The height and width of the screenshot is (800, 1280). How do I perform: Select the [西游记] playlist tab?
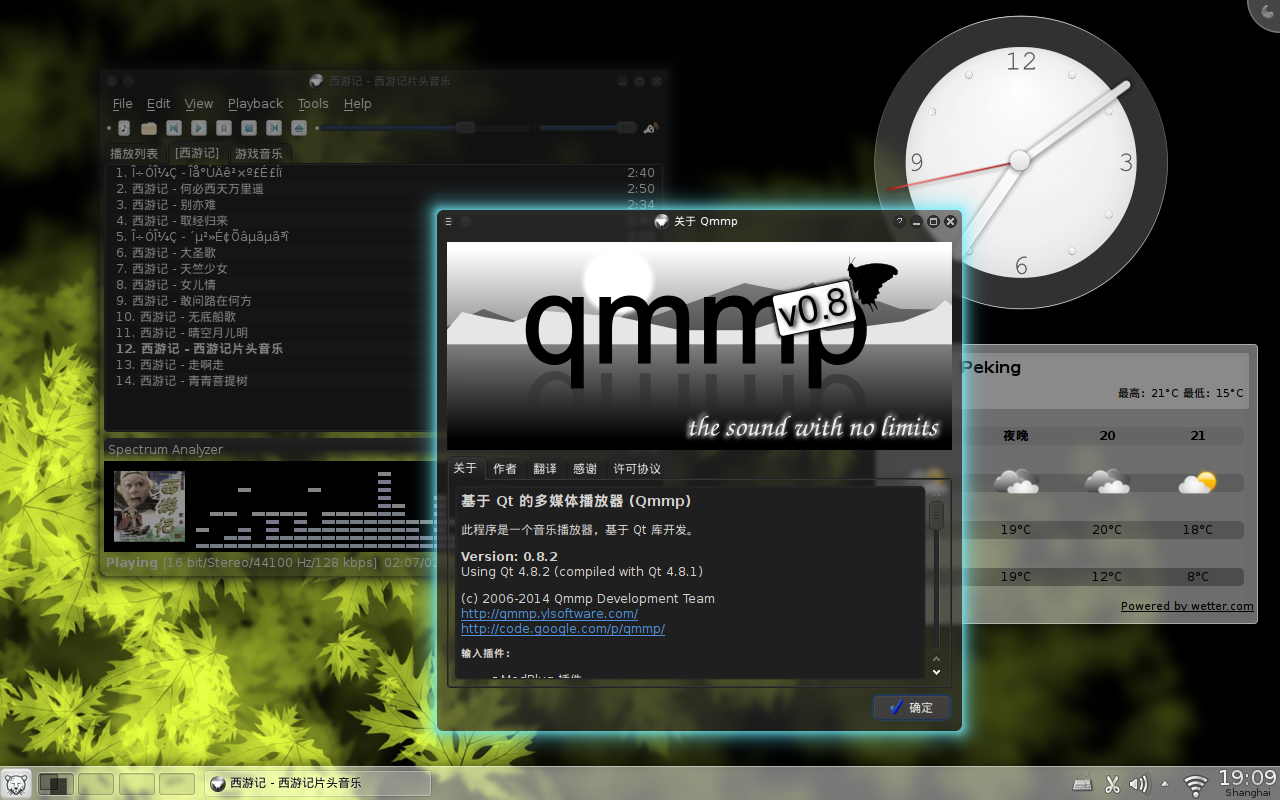coord(196,153)
